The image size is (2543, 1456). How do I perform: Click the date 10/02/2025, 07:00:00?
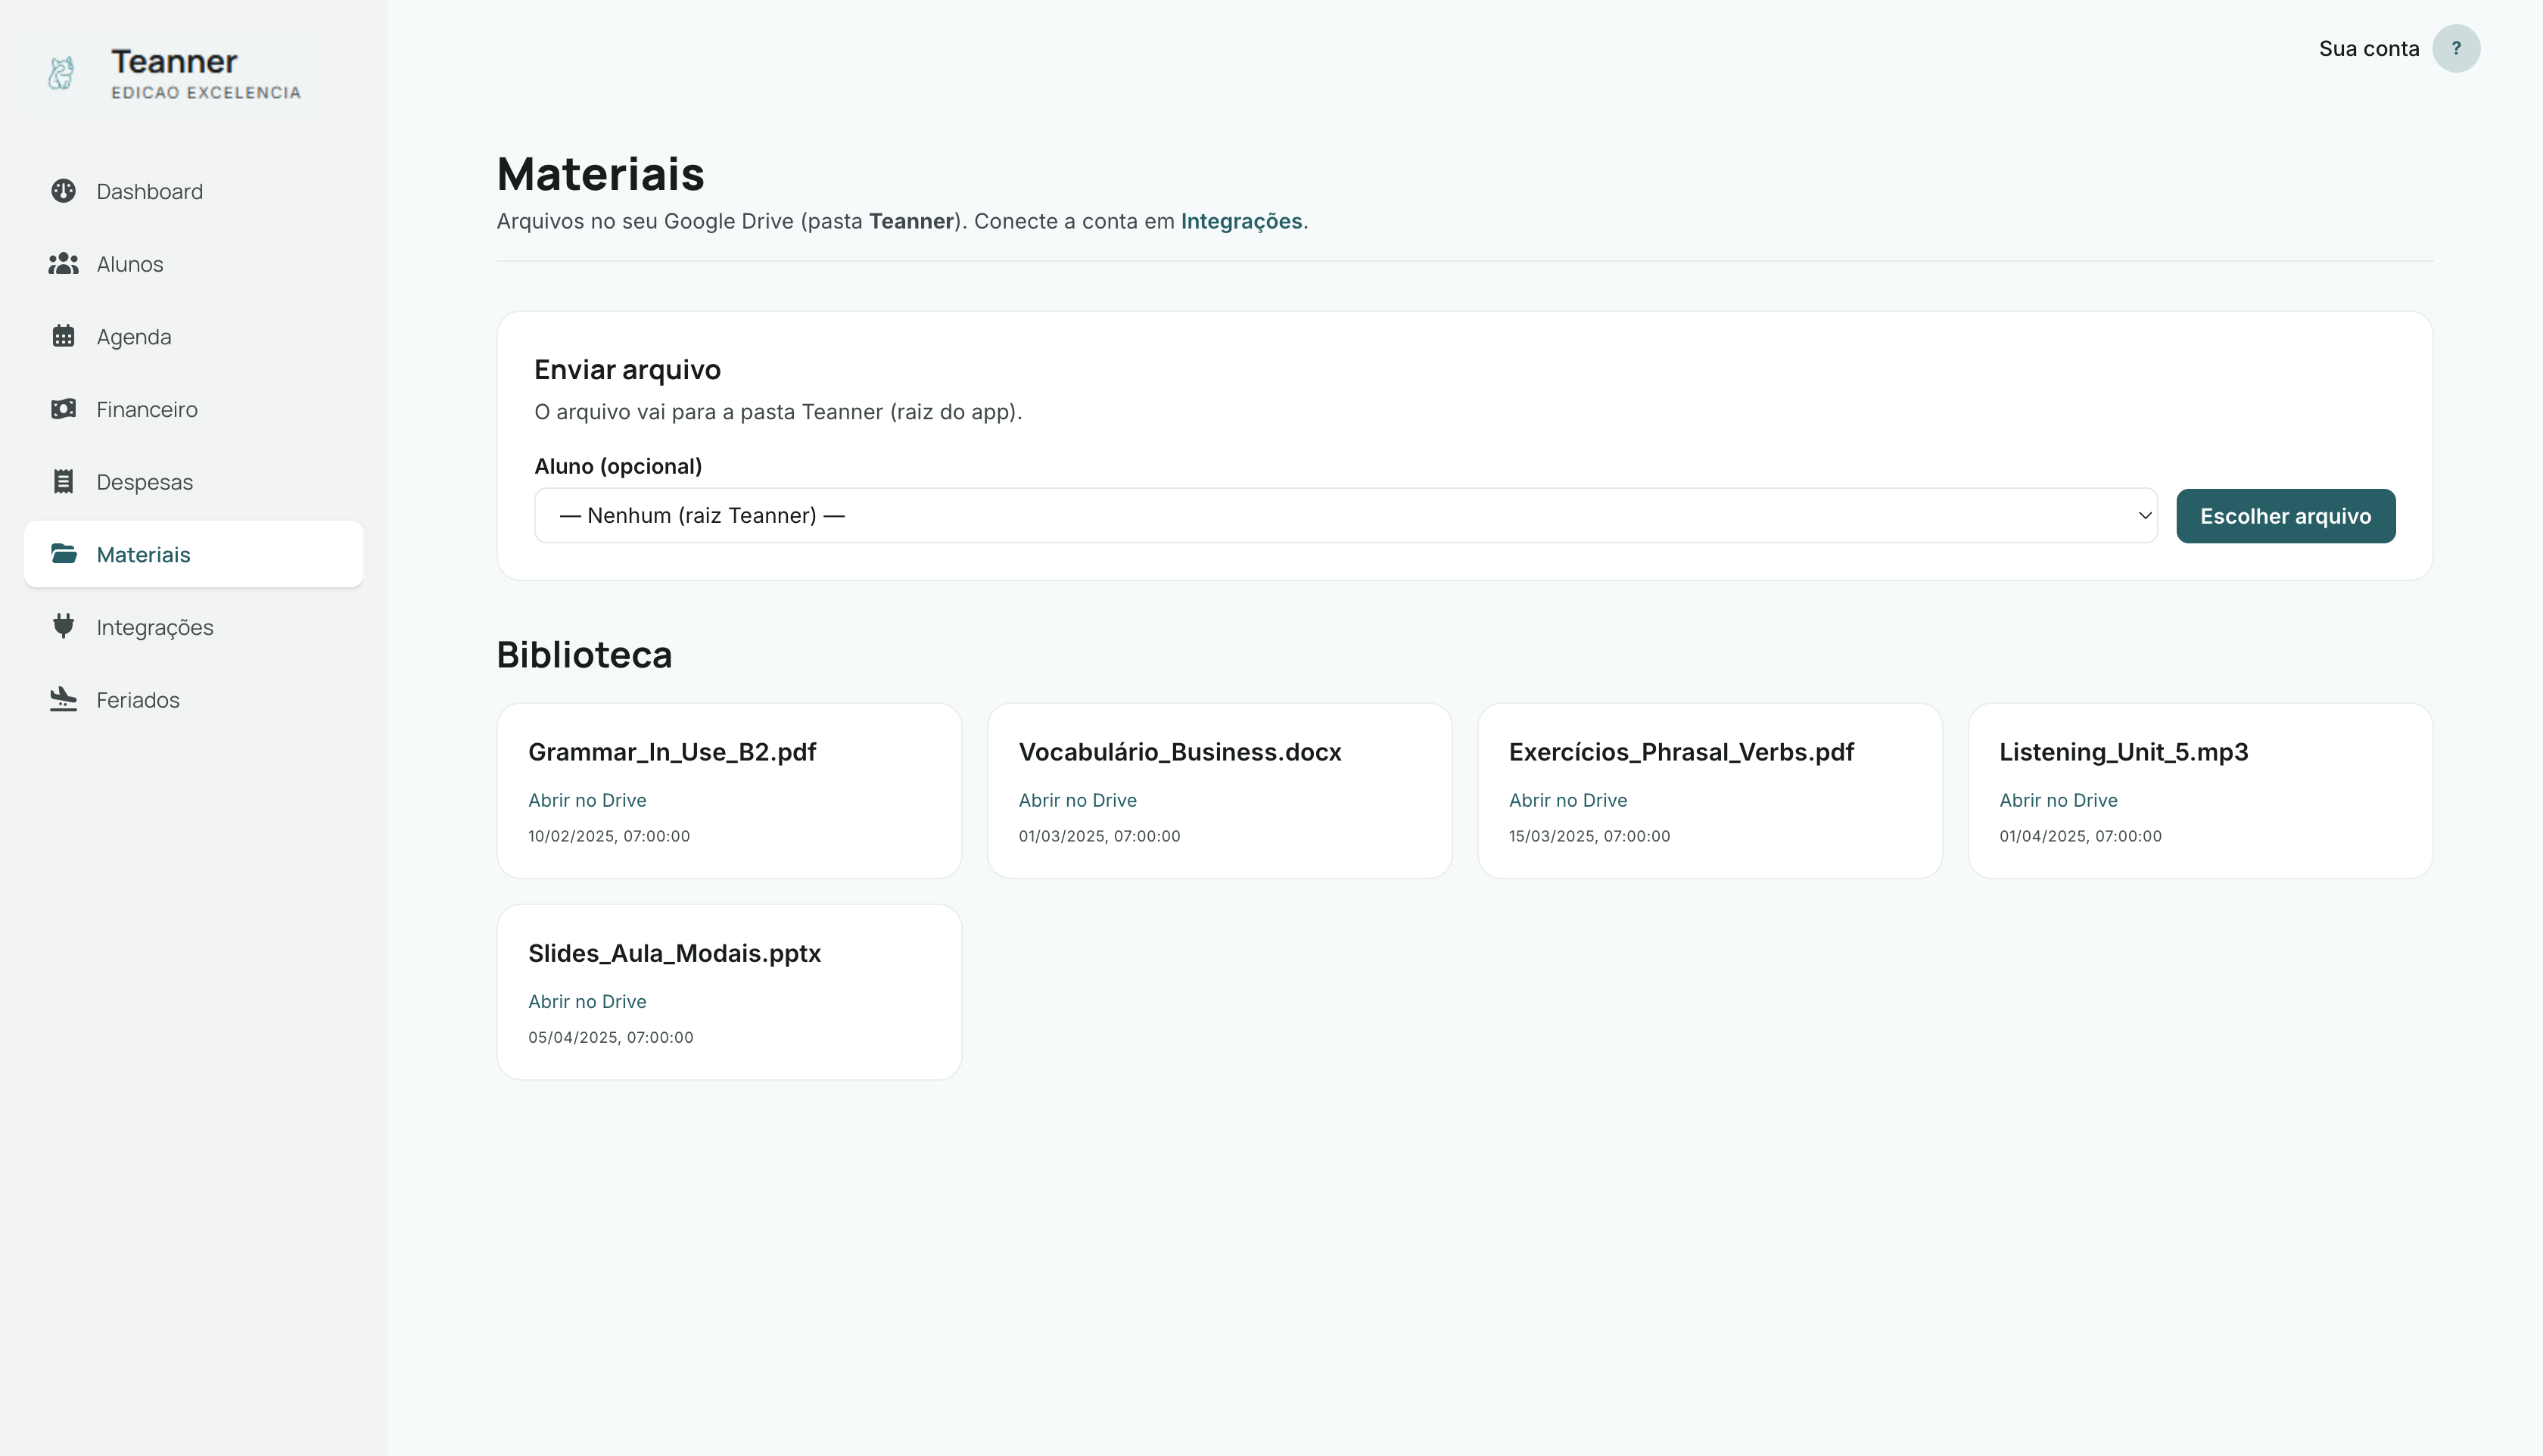point(609,836)
